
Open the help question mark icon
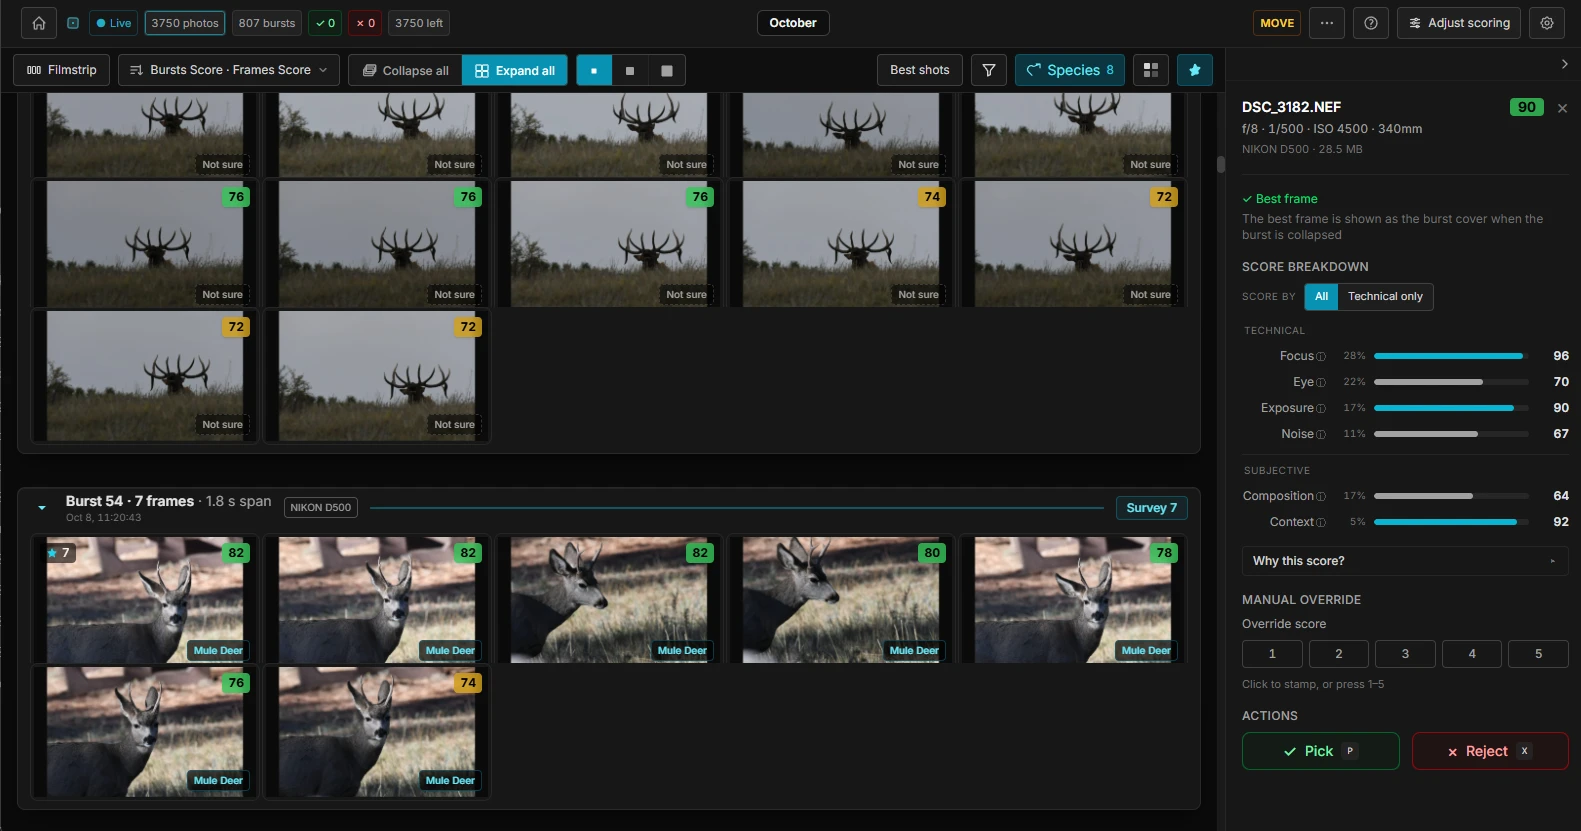tap(1370, 23)
